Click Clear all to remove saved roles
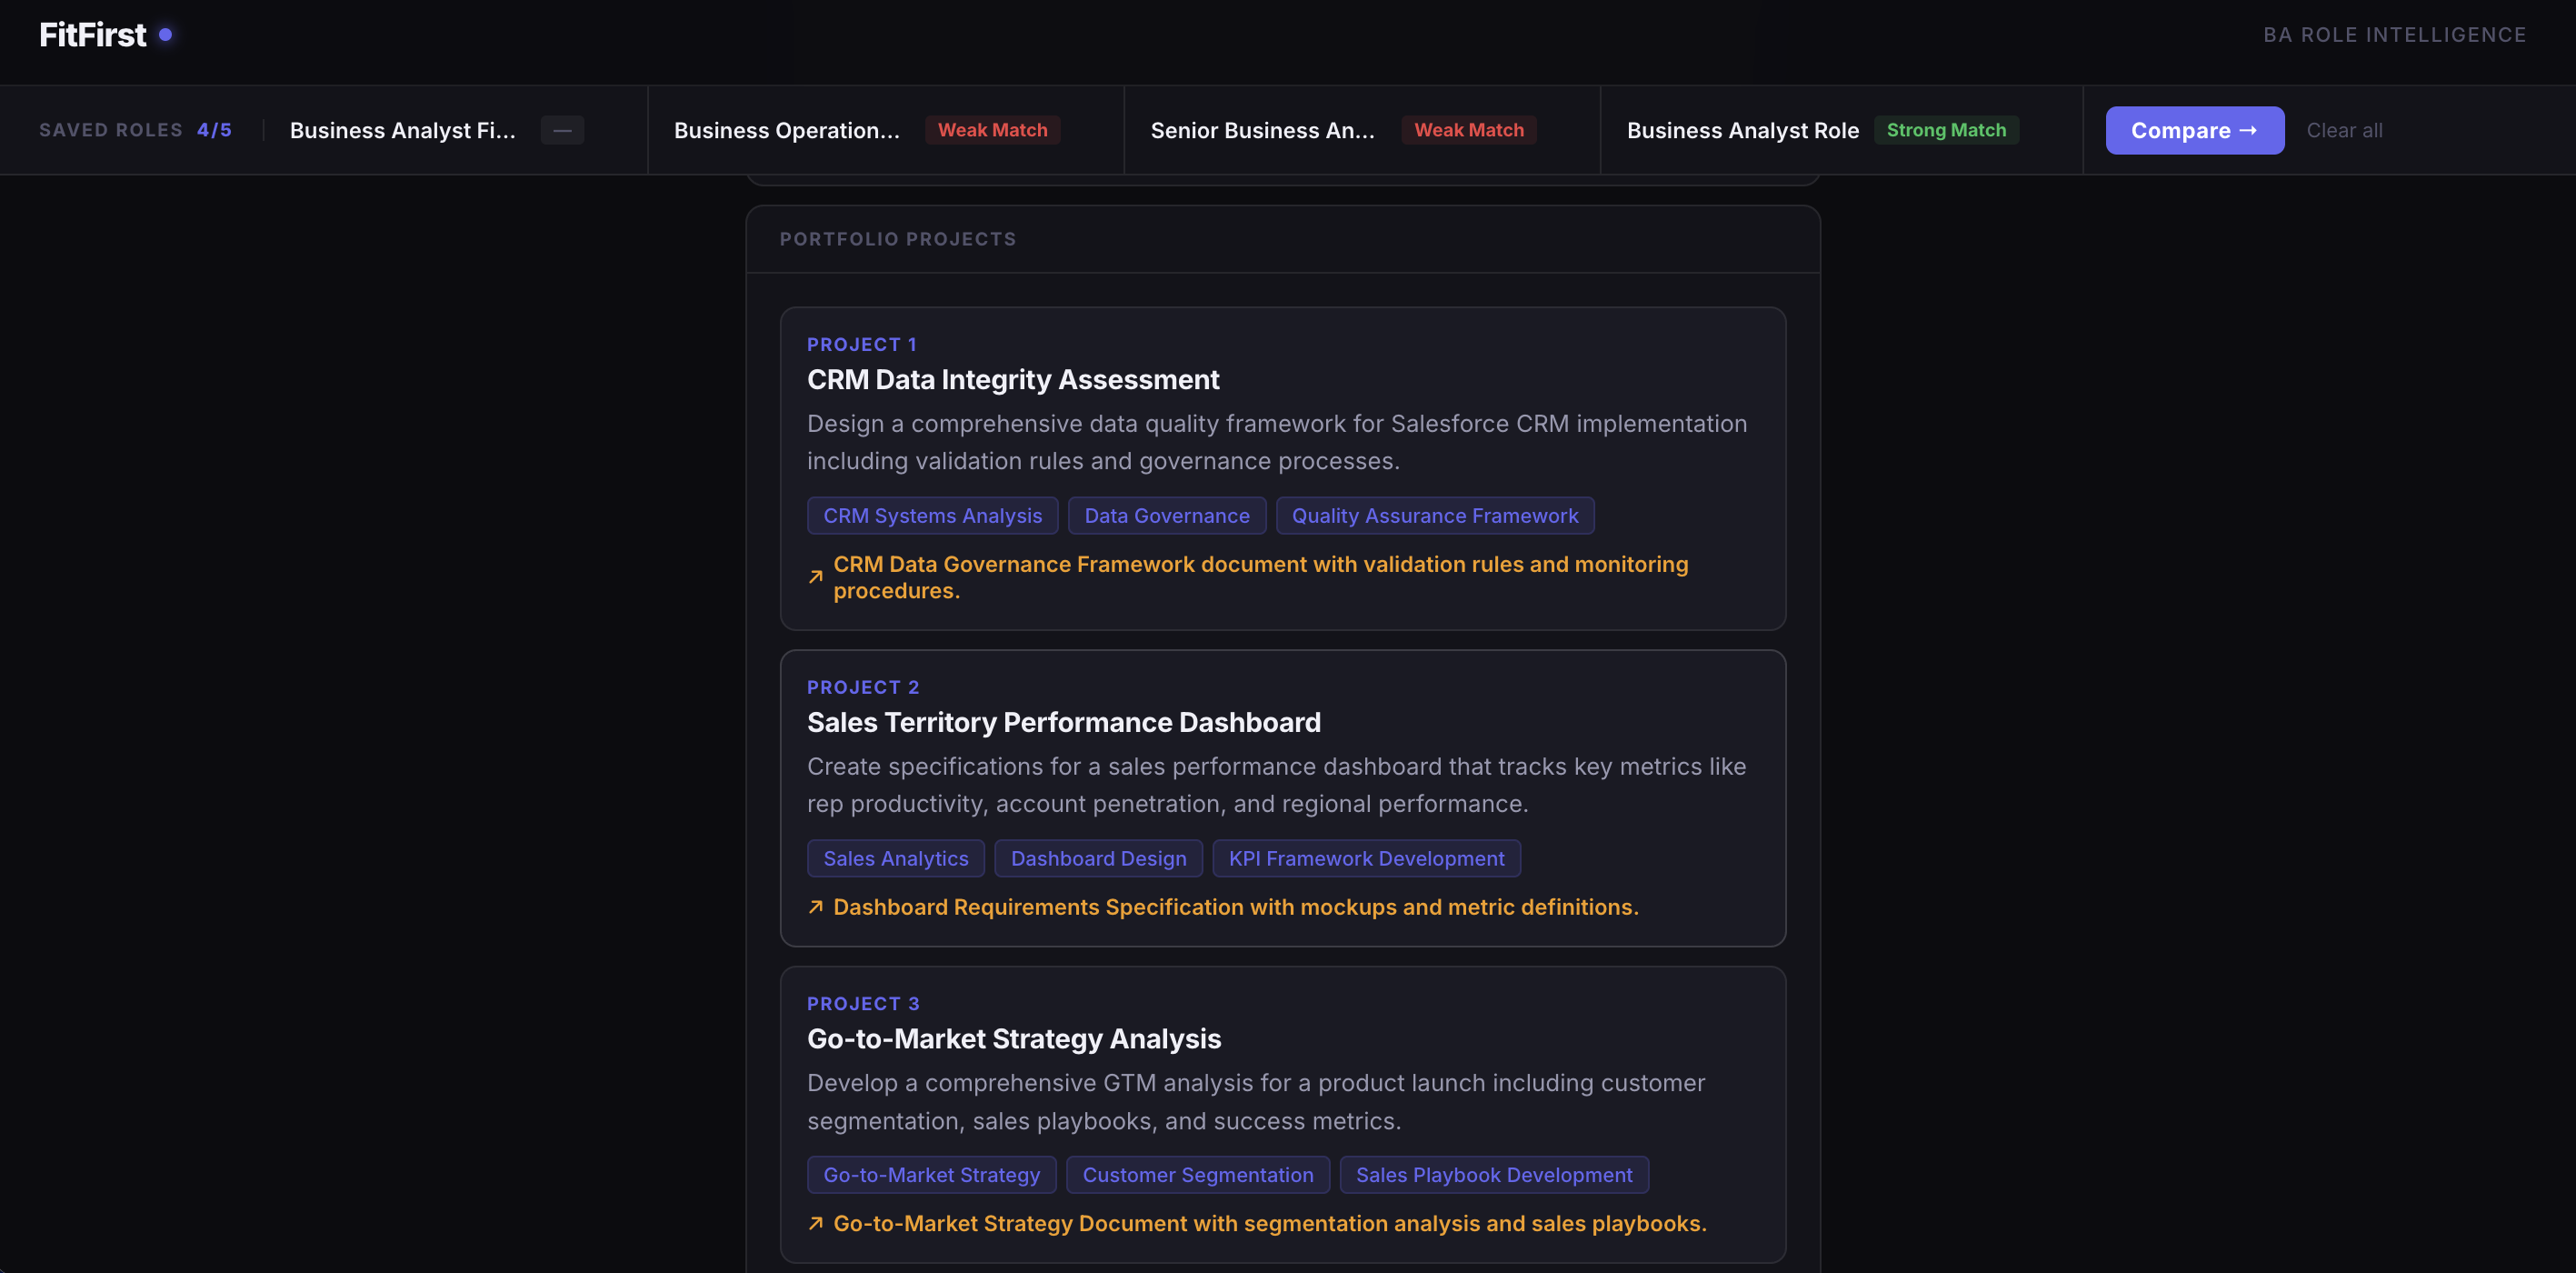Image resolution: width=2576 pixels, height=1273 pixels. [x=2344, y=130]
